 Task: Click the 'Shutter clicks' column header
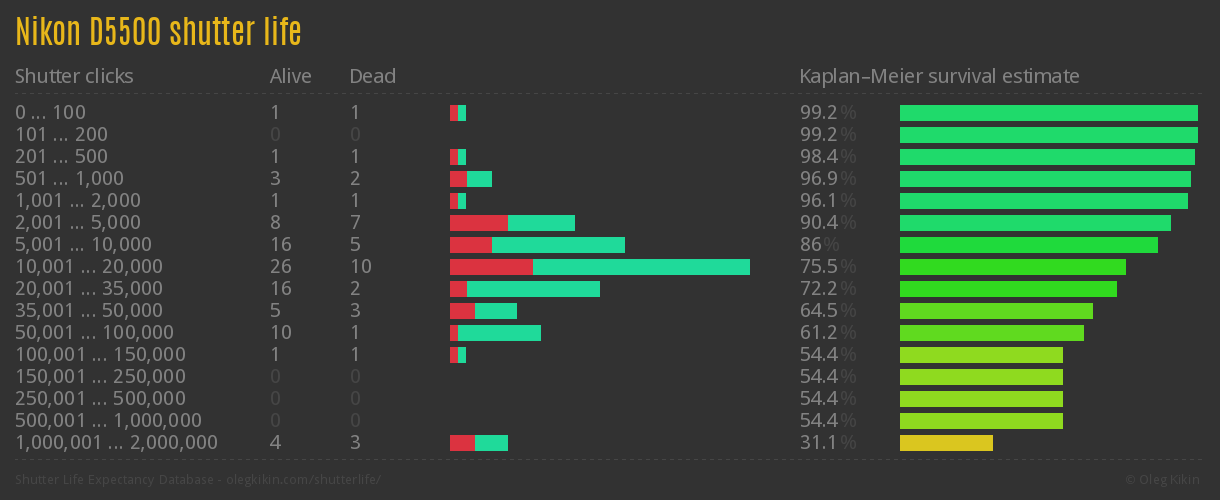[x=74, y=76]
